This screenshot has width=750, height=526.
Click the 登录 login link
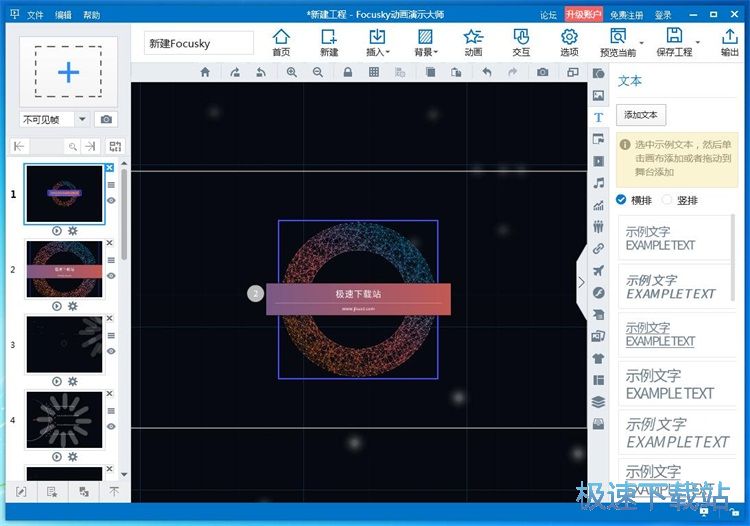tap(663, 15)
